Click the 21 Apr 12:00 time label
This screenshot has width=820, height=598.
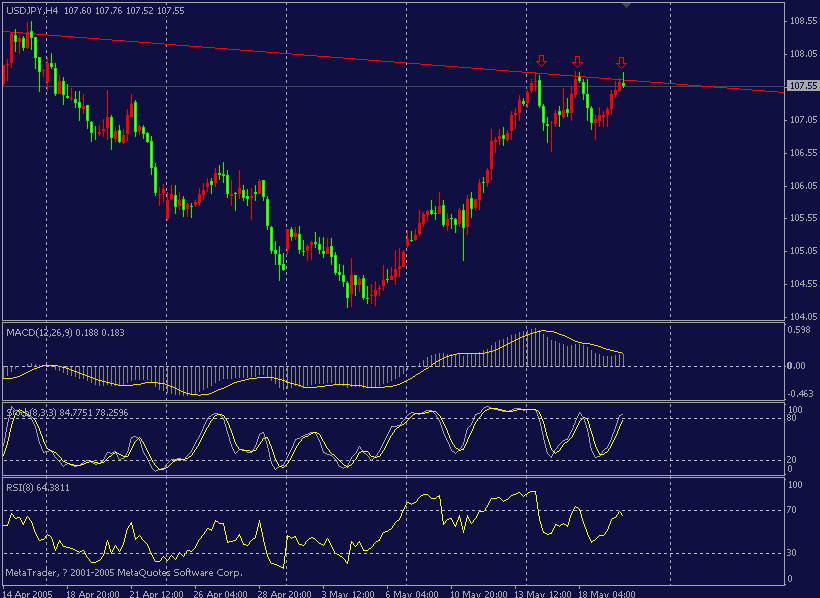[x=156, y=594]
